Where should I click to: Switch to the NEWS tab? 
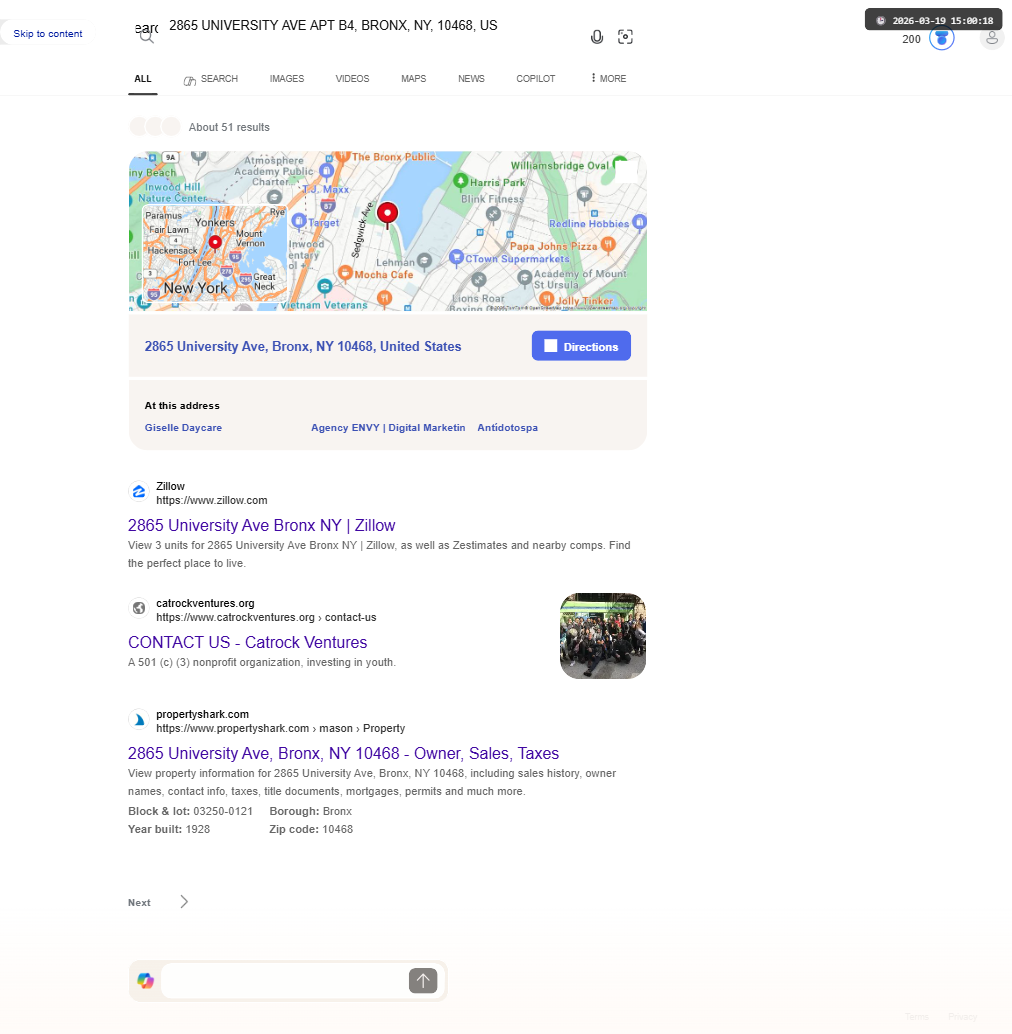[x=471, y=78]
